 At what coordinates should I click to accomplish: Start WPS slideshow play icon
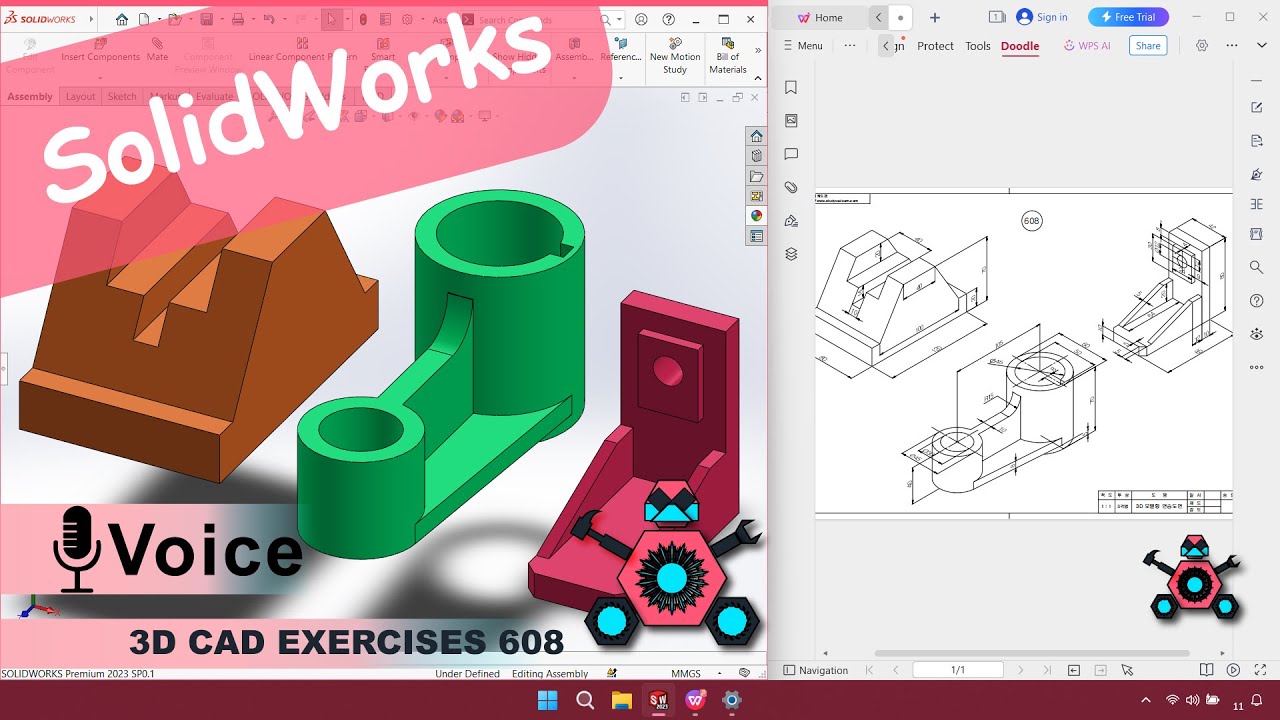(x=1233, y=670)
